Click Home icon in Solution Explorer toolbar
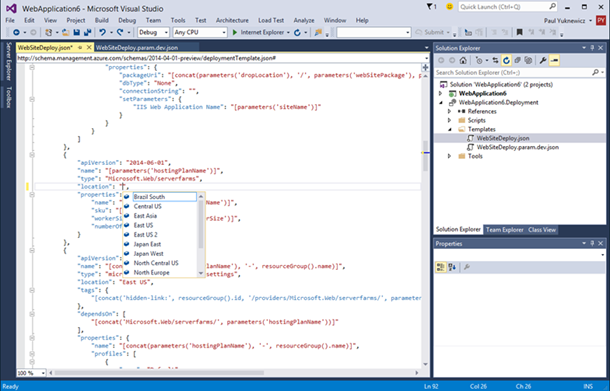Image resolution: width=610 pixels, height=391 pixels. pyautogui.click(x=463, y=60)
